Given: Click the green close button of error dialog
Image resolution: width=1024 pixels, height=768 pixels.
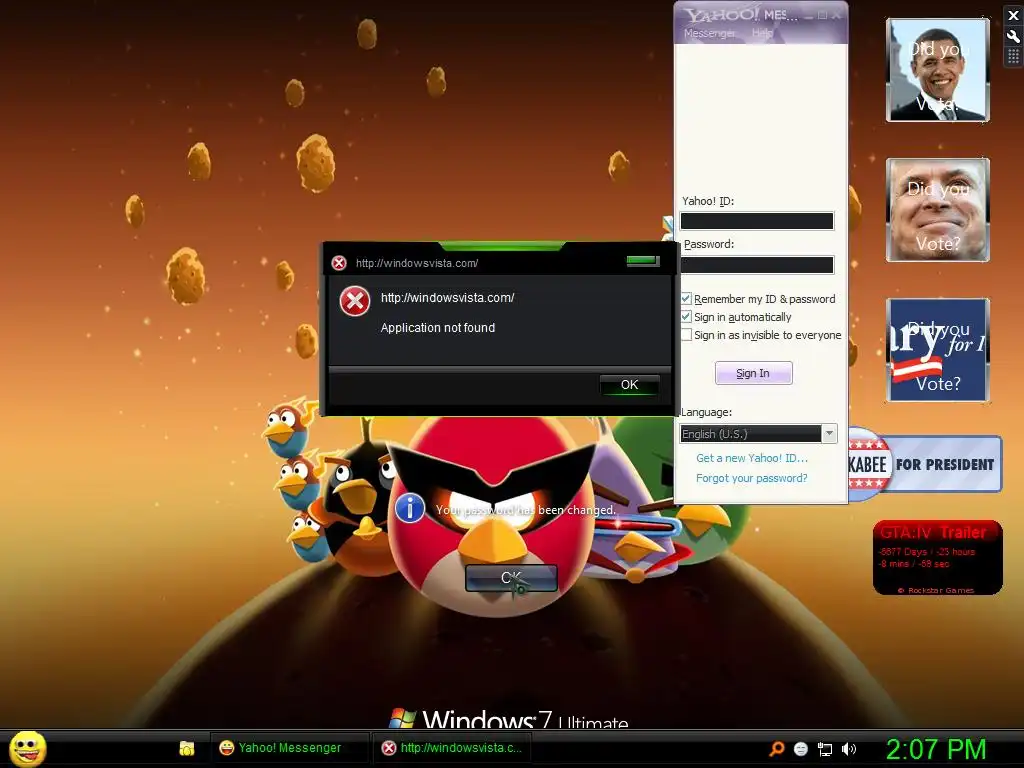Looking at the screenshot, I should (643, 261).
